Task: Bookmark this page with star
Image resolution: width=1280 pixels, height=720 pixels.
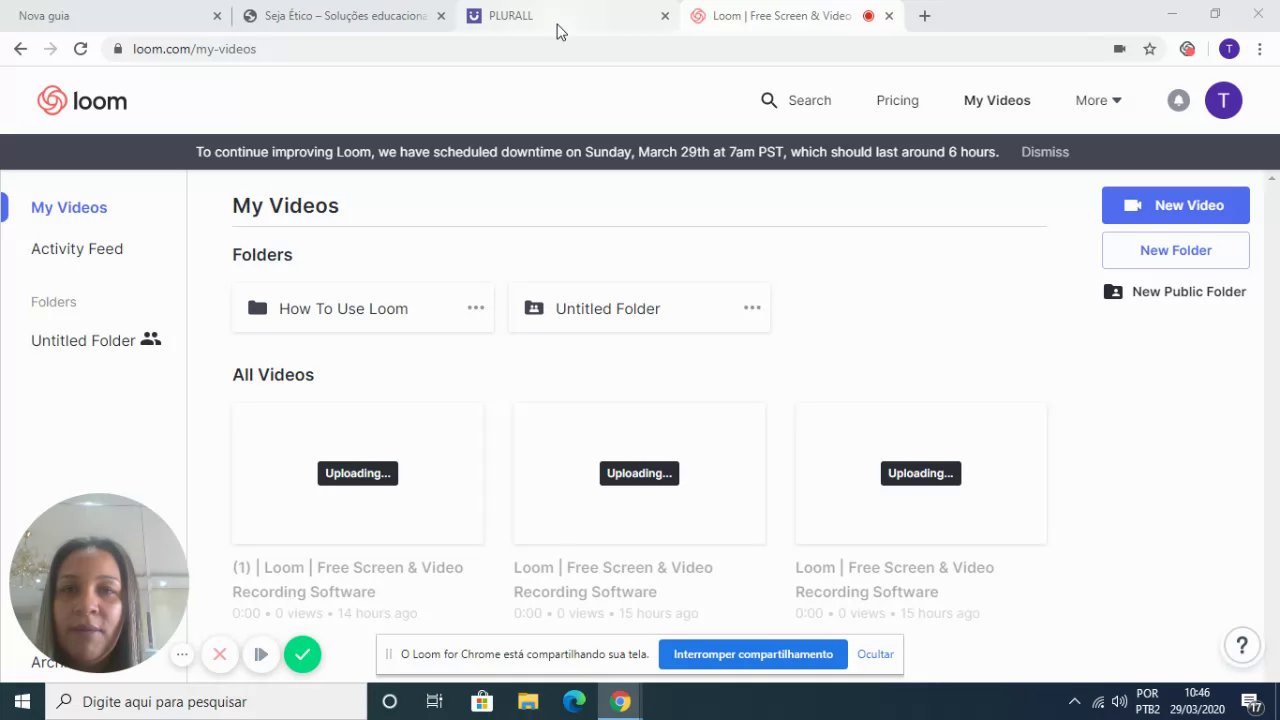Action: pos(1150,48)
